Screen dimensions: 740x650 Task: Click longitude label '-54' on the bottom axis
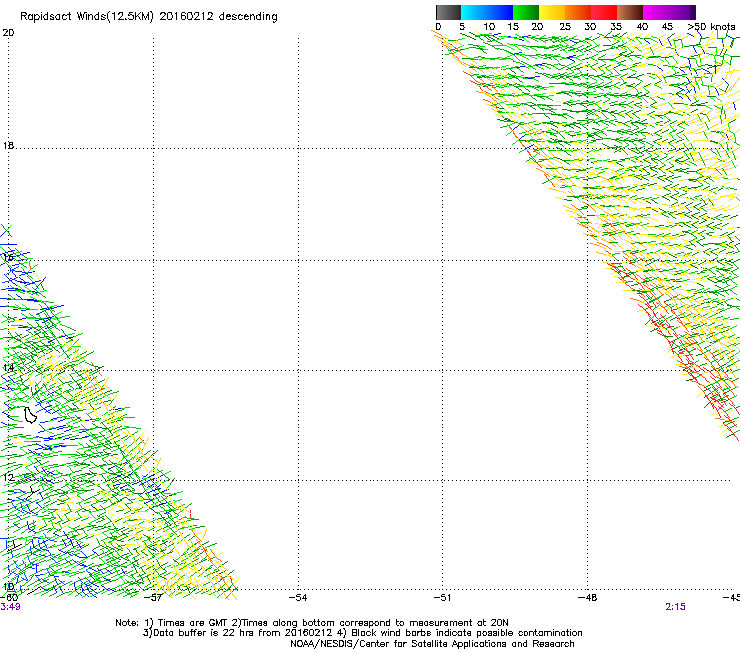pos(298,598)
